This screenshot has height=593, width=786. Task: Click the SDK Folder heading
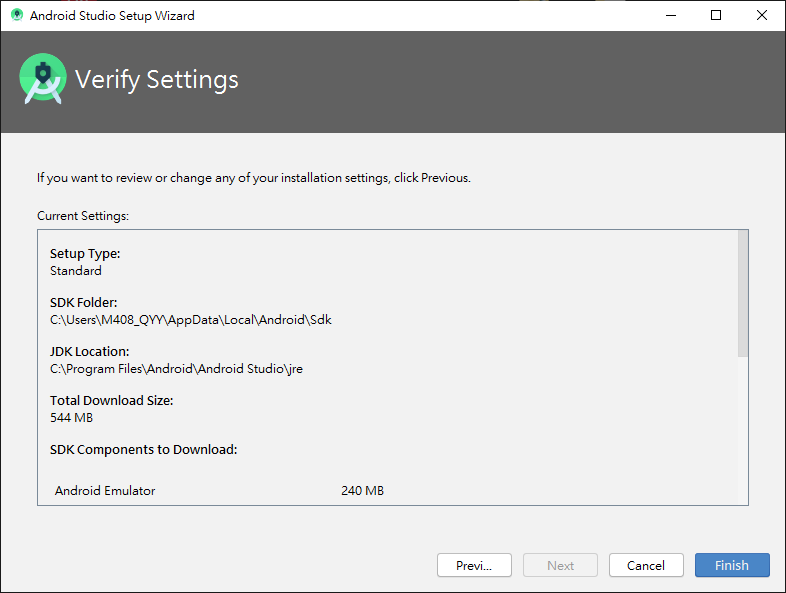click(x=83, y=303)
